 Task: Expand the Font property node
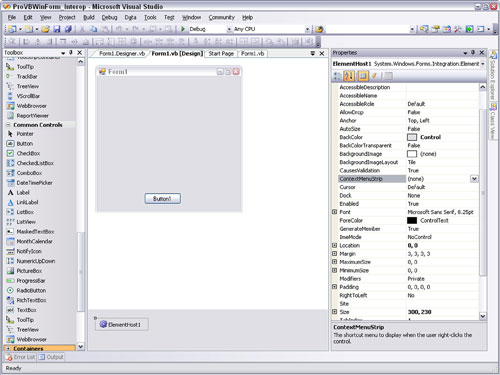point(335,212)
